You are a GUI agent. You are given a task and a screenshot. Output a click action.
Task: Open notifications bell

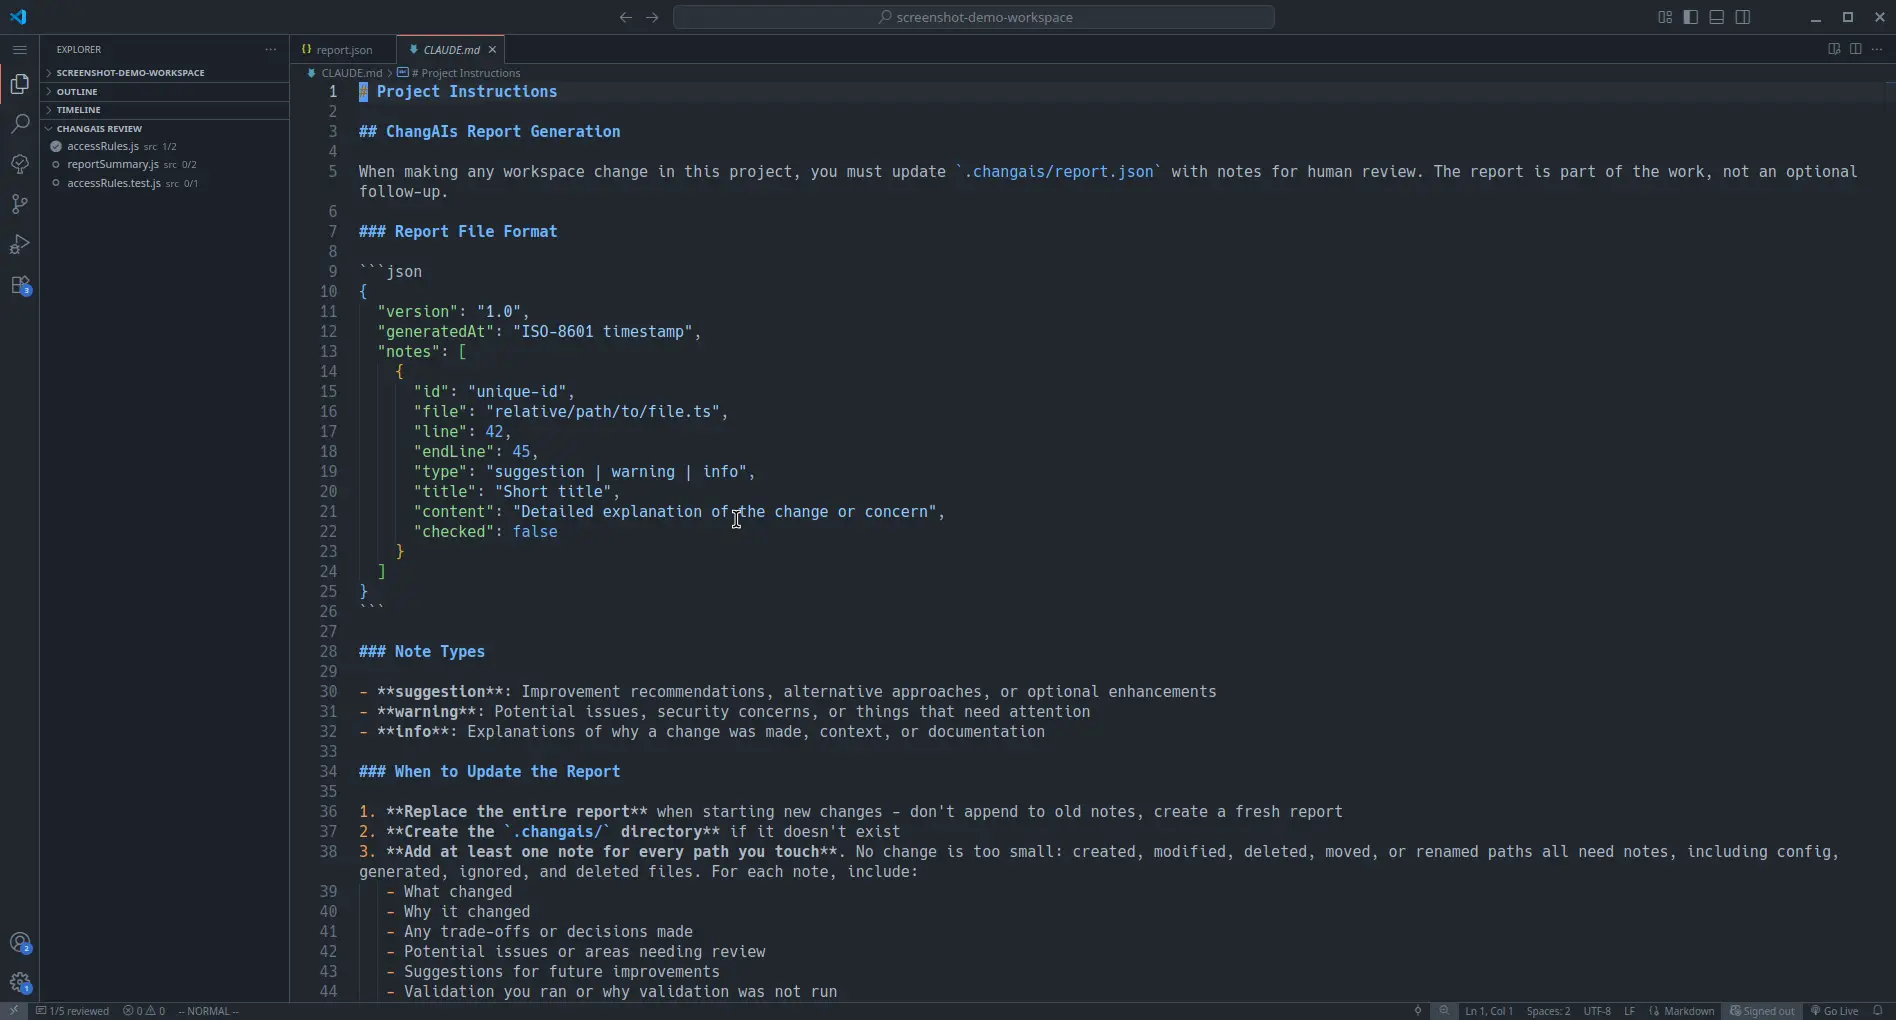click(x=1878, y=1011)
